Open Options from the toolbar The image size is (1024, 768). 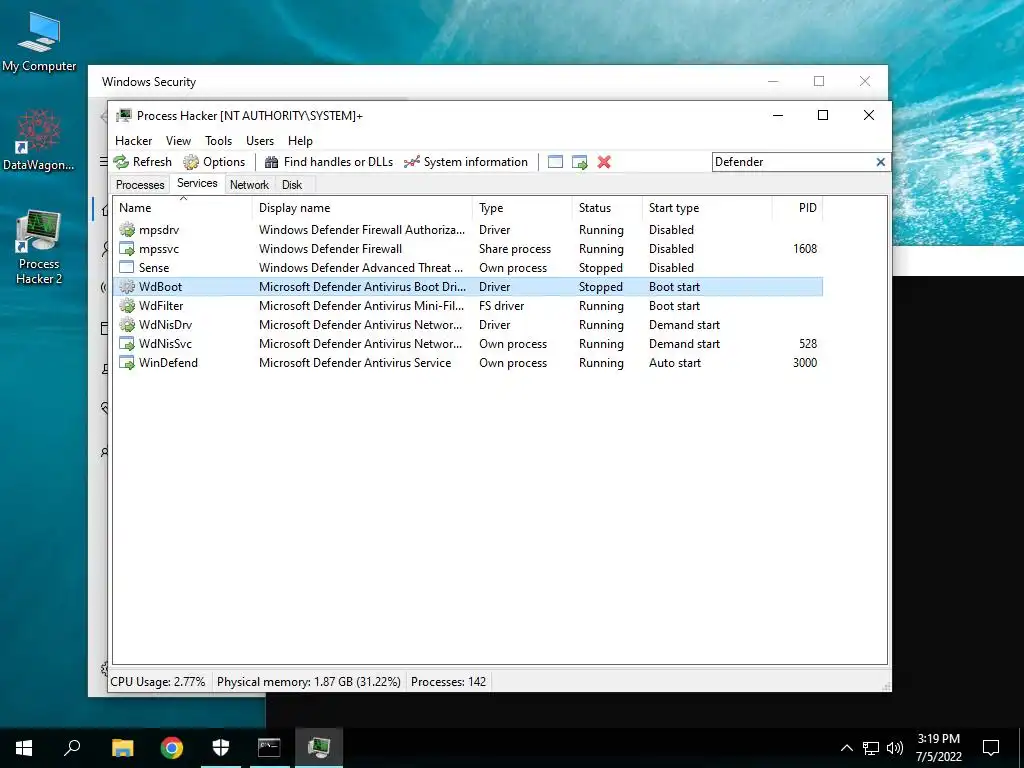pos(214,162)
